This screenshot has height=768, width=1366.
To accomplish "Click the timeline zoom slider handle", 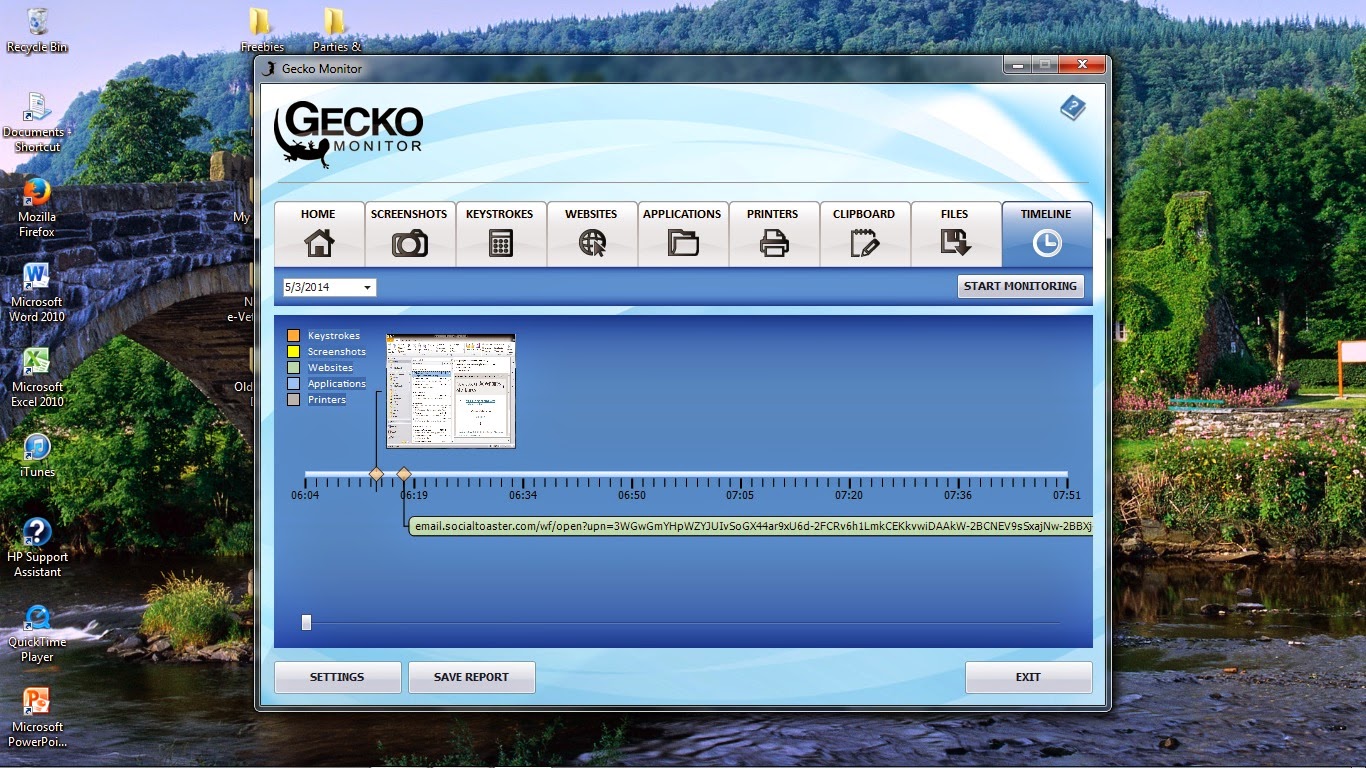I will 306,623.
